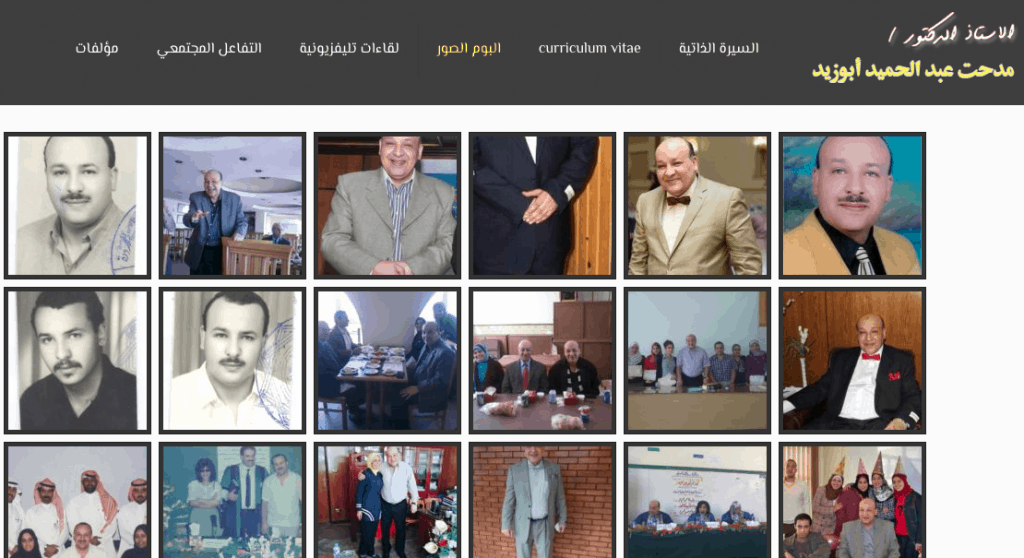Open the لقاءات تليفزيونية menu item
The image size is (1024, 558).
(x=349, y=48)
